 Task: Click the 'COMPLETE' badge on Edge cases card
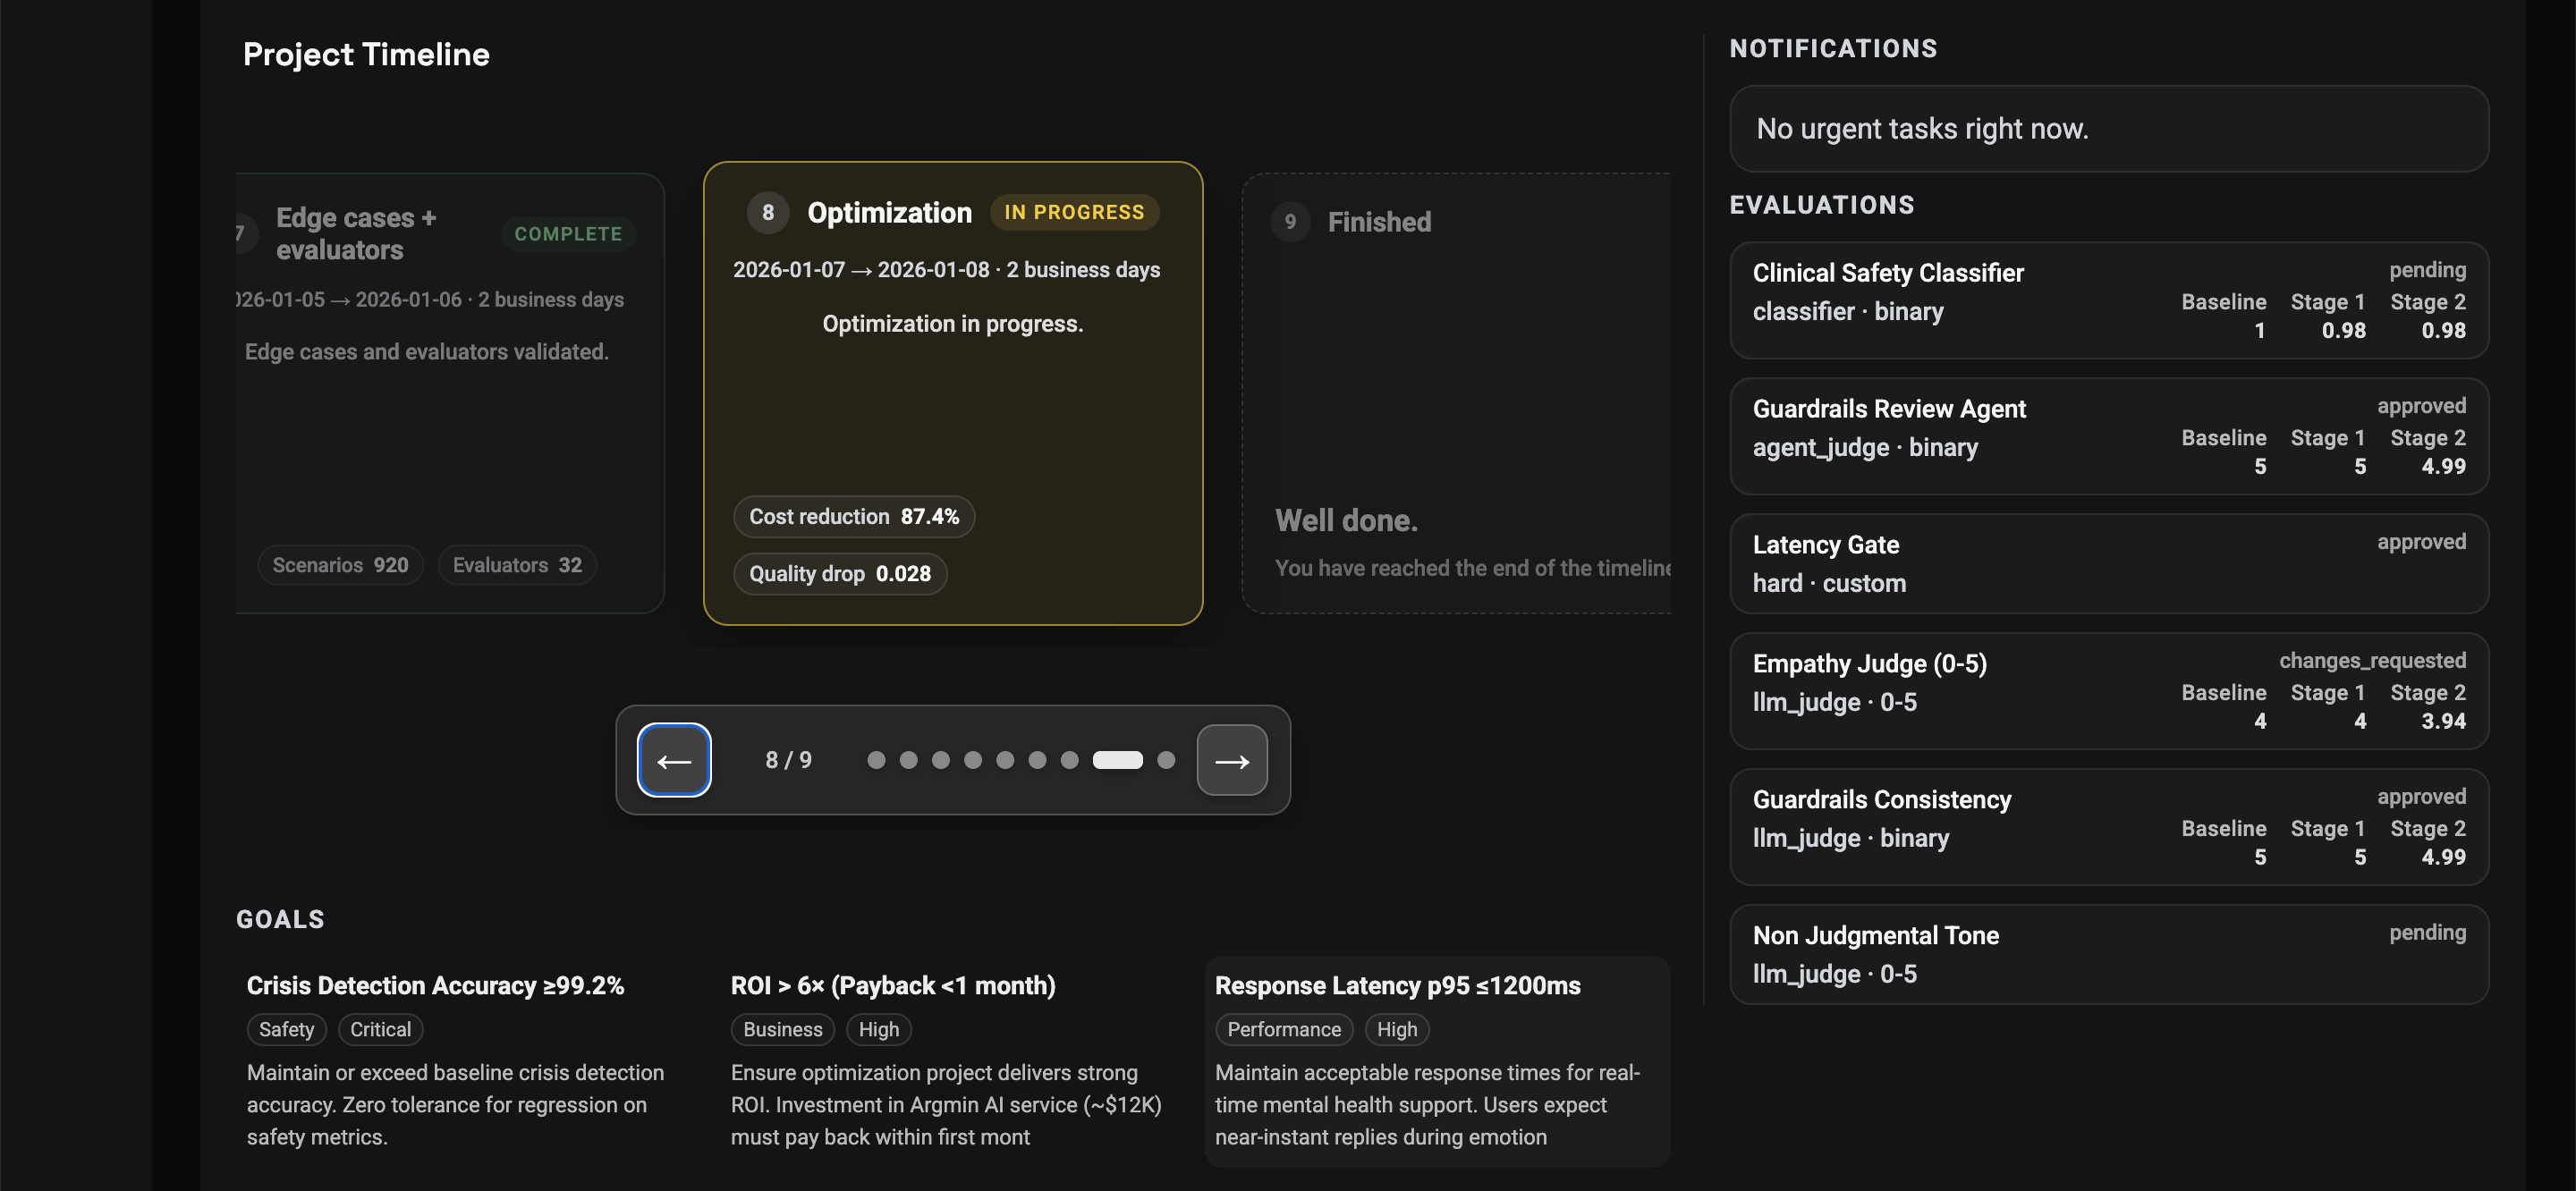[568, 234]
